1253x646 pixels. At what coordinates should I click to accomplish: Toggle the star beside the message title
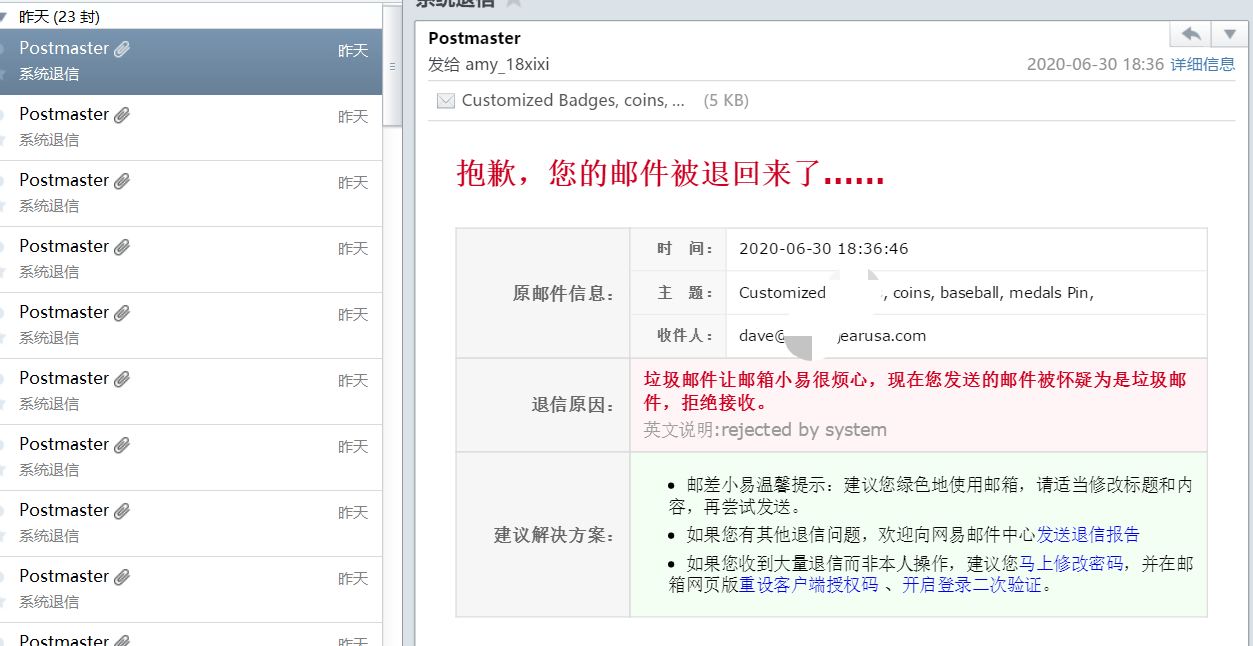[x=513, y=3]
